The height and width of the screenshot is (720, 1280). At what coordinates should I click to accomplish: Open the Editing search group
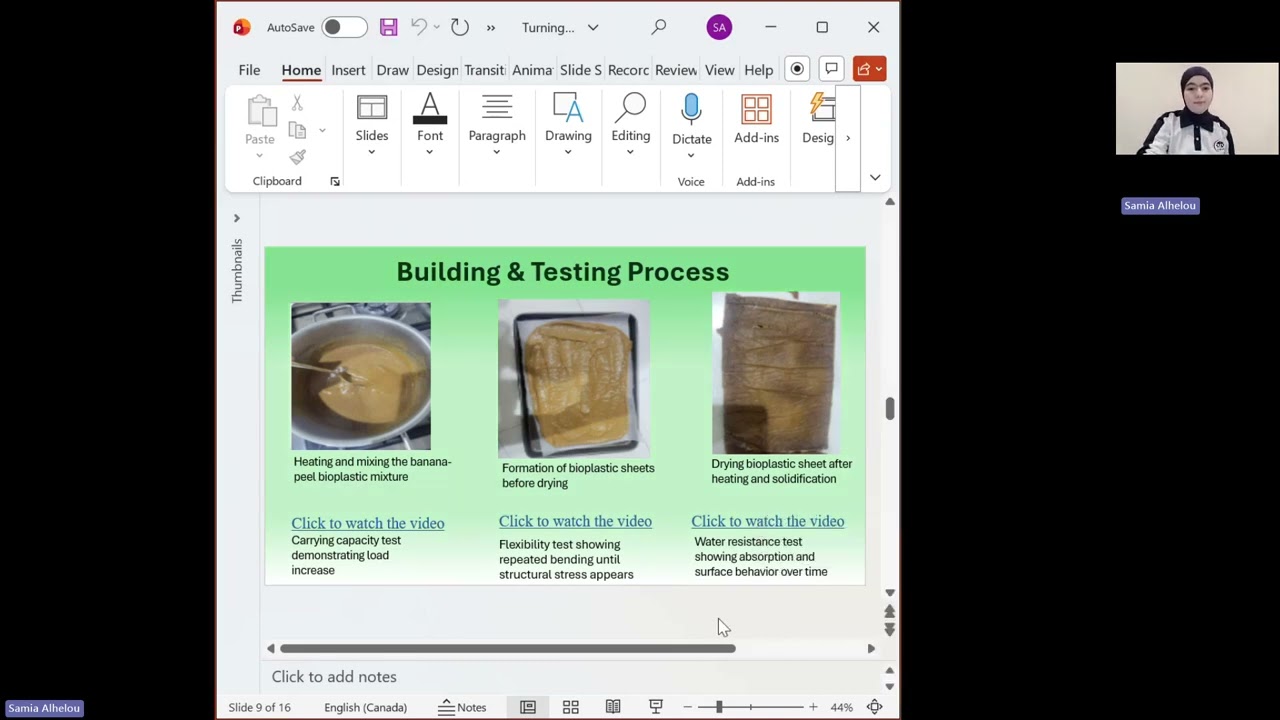coord(631,109)
